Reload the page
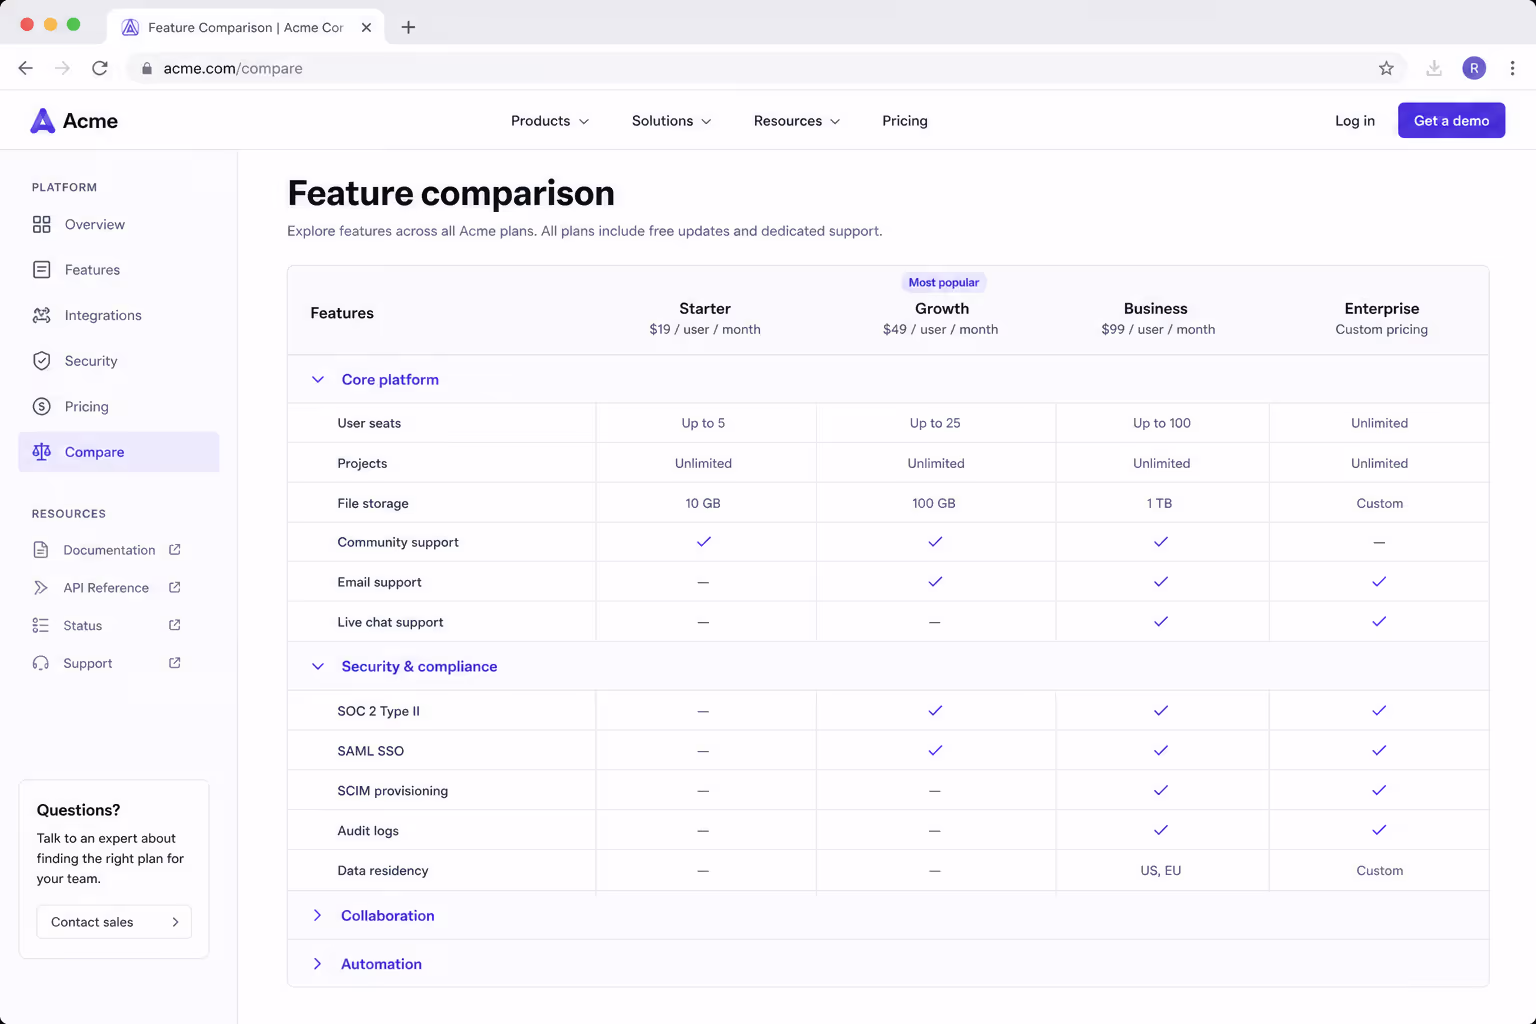 point(100,68)
